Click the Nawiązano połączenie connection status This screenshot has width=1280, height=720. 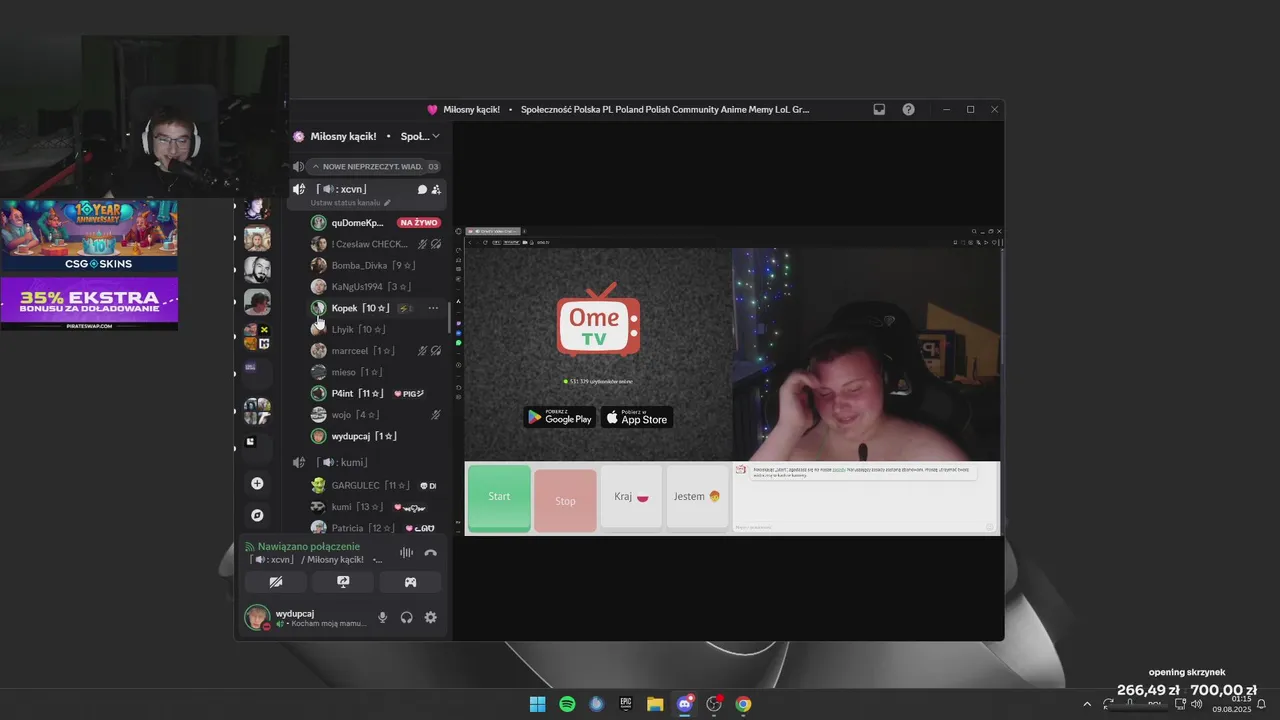pyautogui.click(x=309, y=547)
